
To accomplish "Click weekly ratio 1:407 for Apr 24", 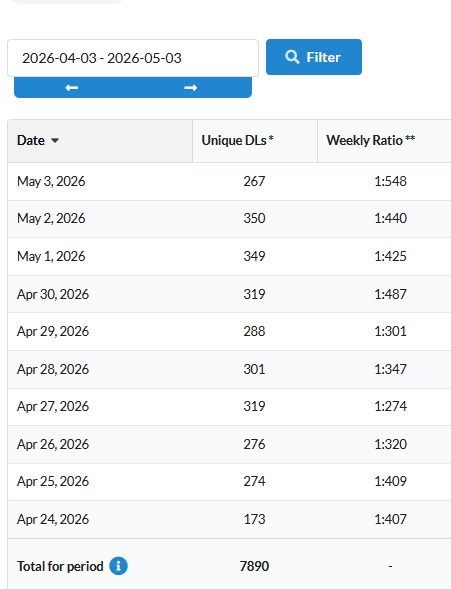I will [390, 519].
